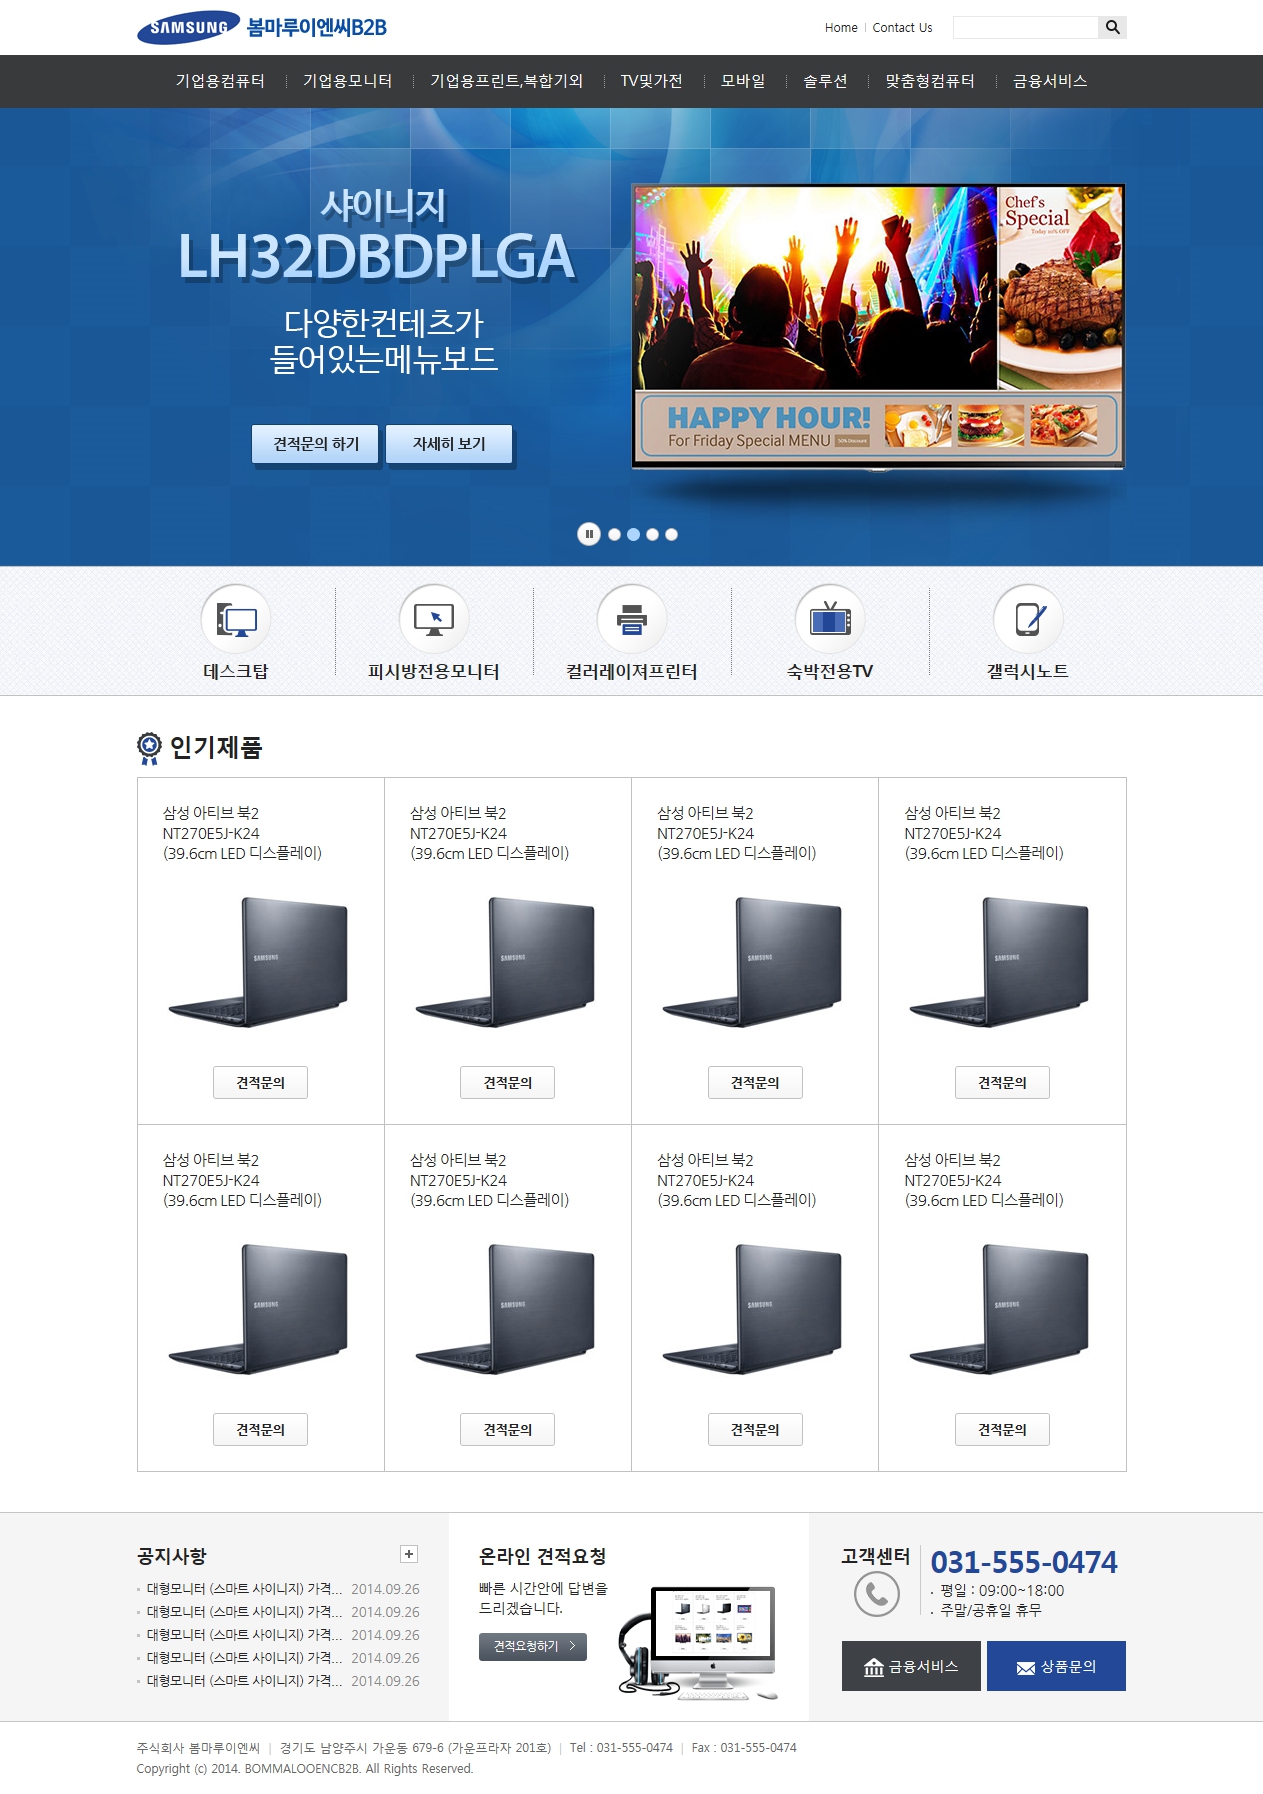Focus the header search field

[x=1026, y=27]
